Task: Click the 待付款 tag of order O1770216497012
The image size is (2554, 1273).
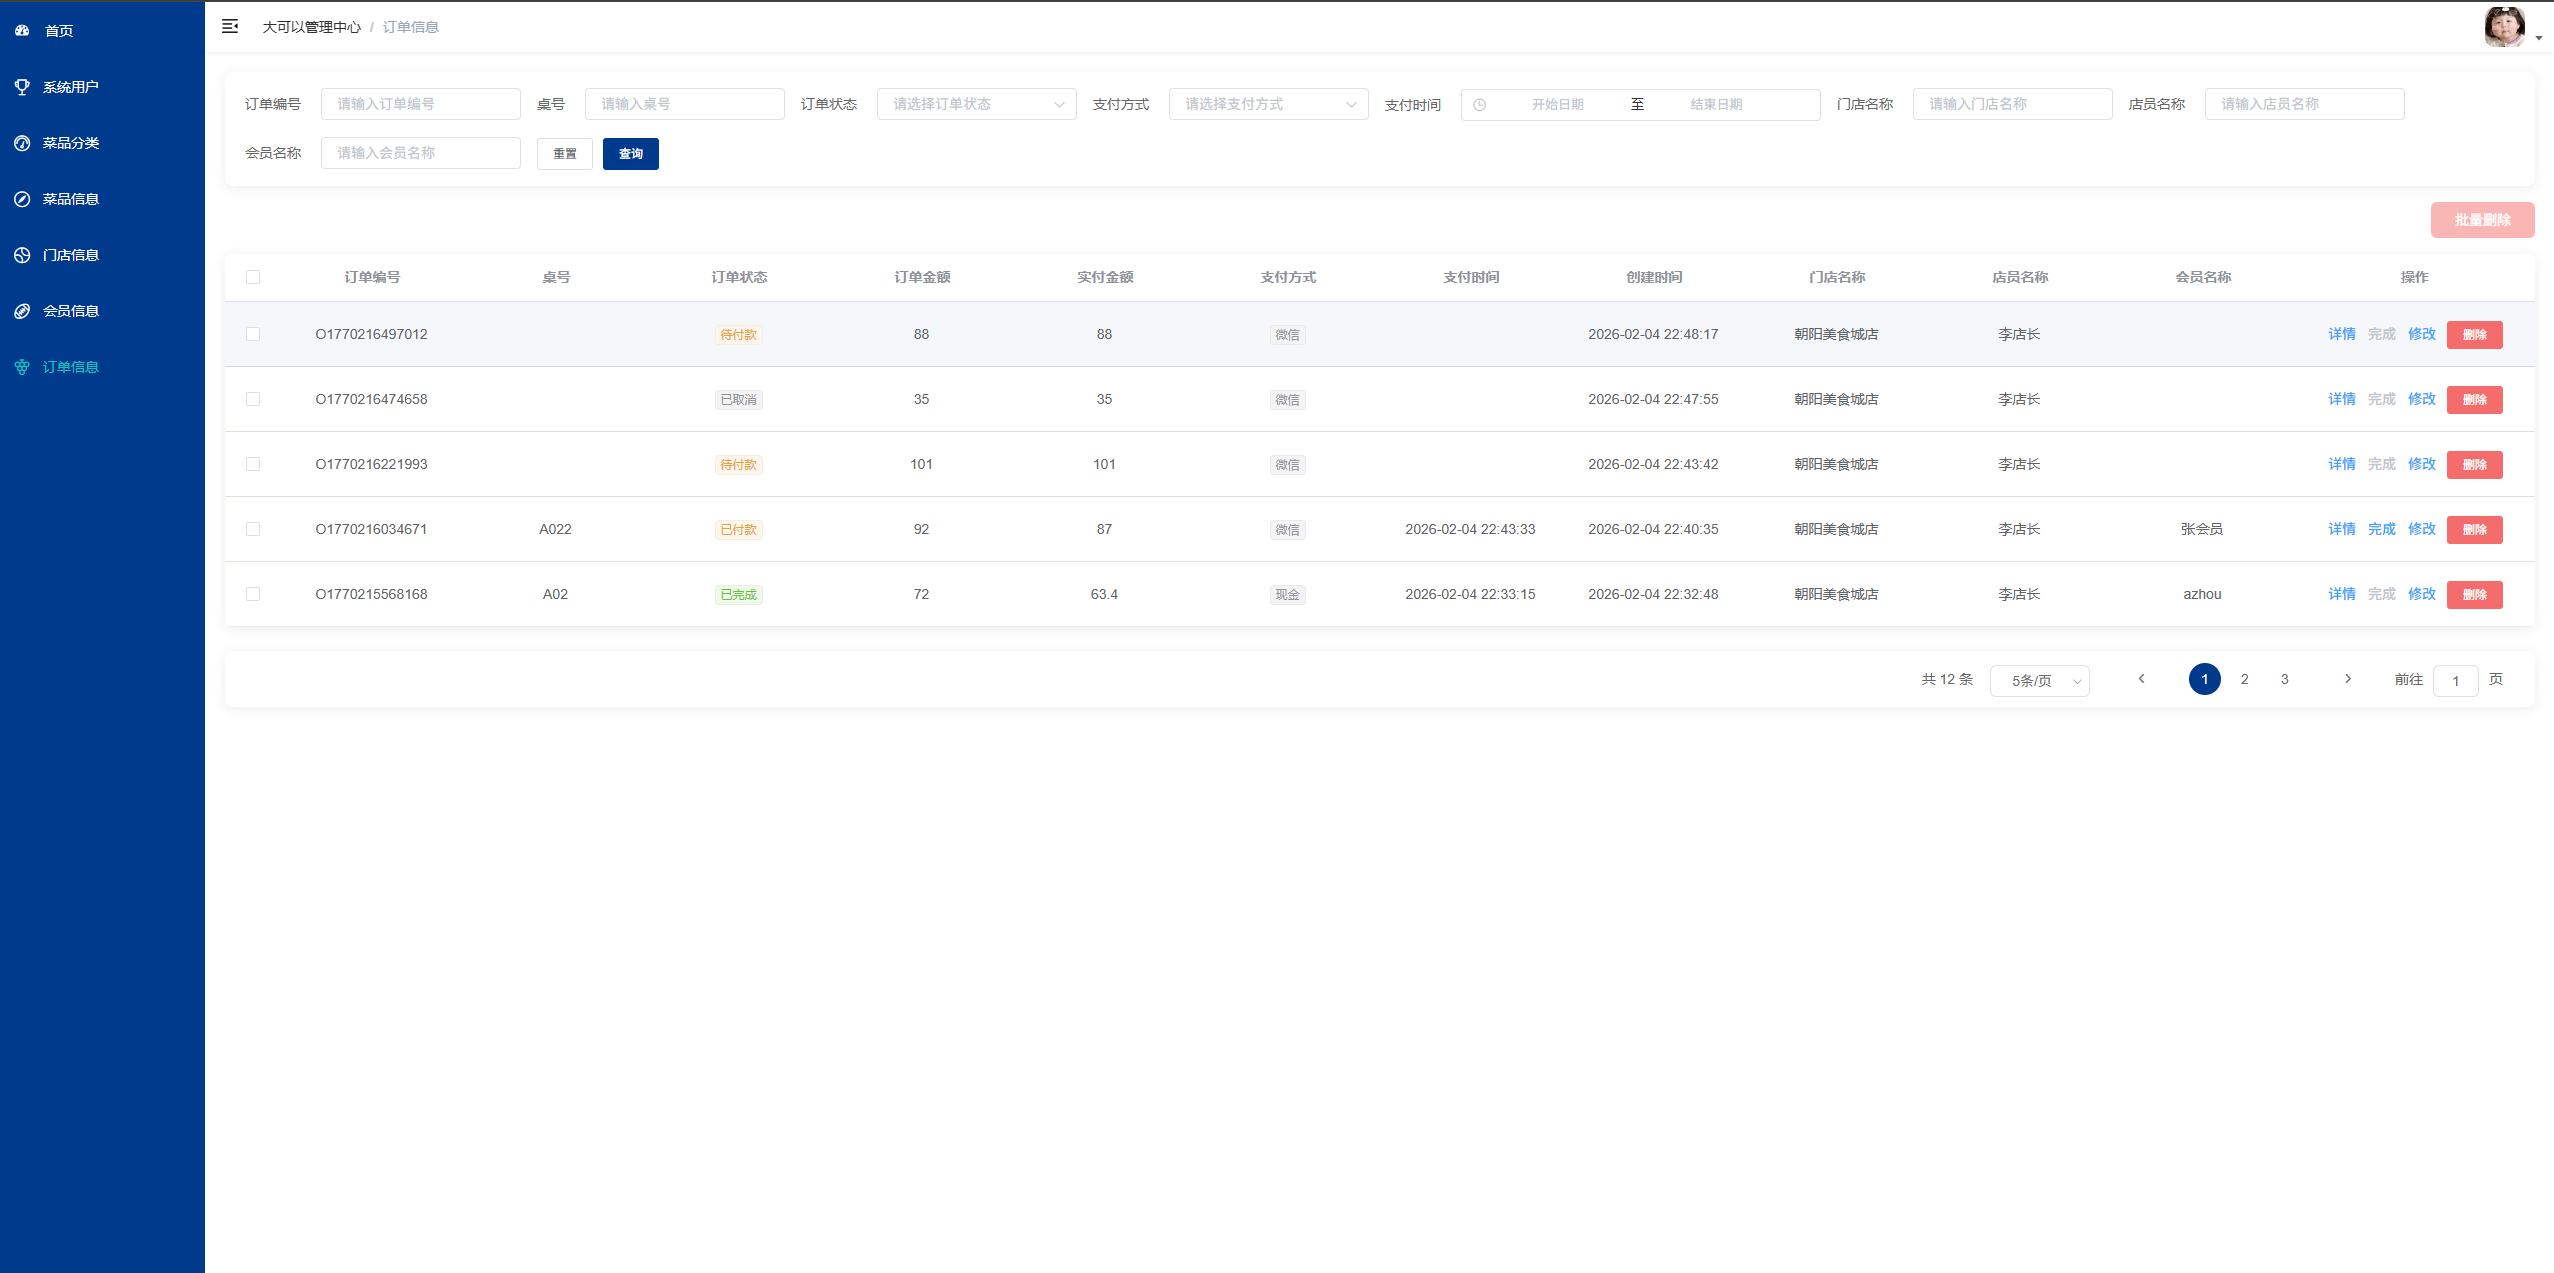Action: coord(738,335)
